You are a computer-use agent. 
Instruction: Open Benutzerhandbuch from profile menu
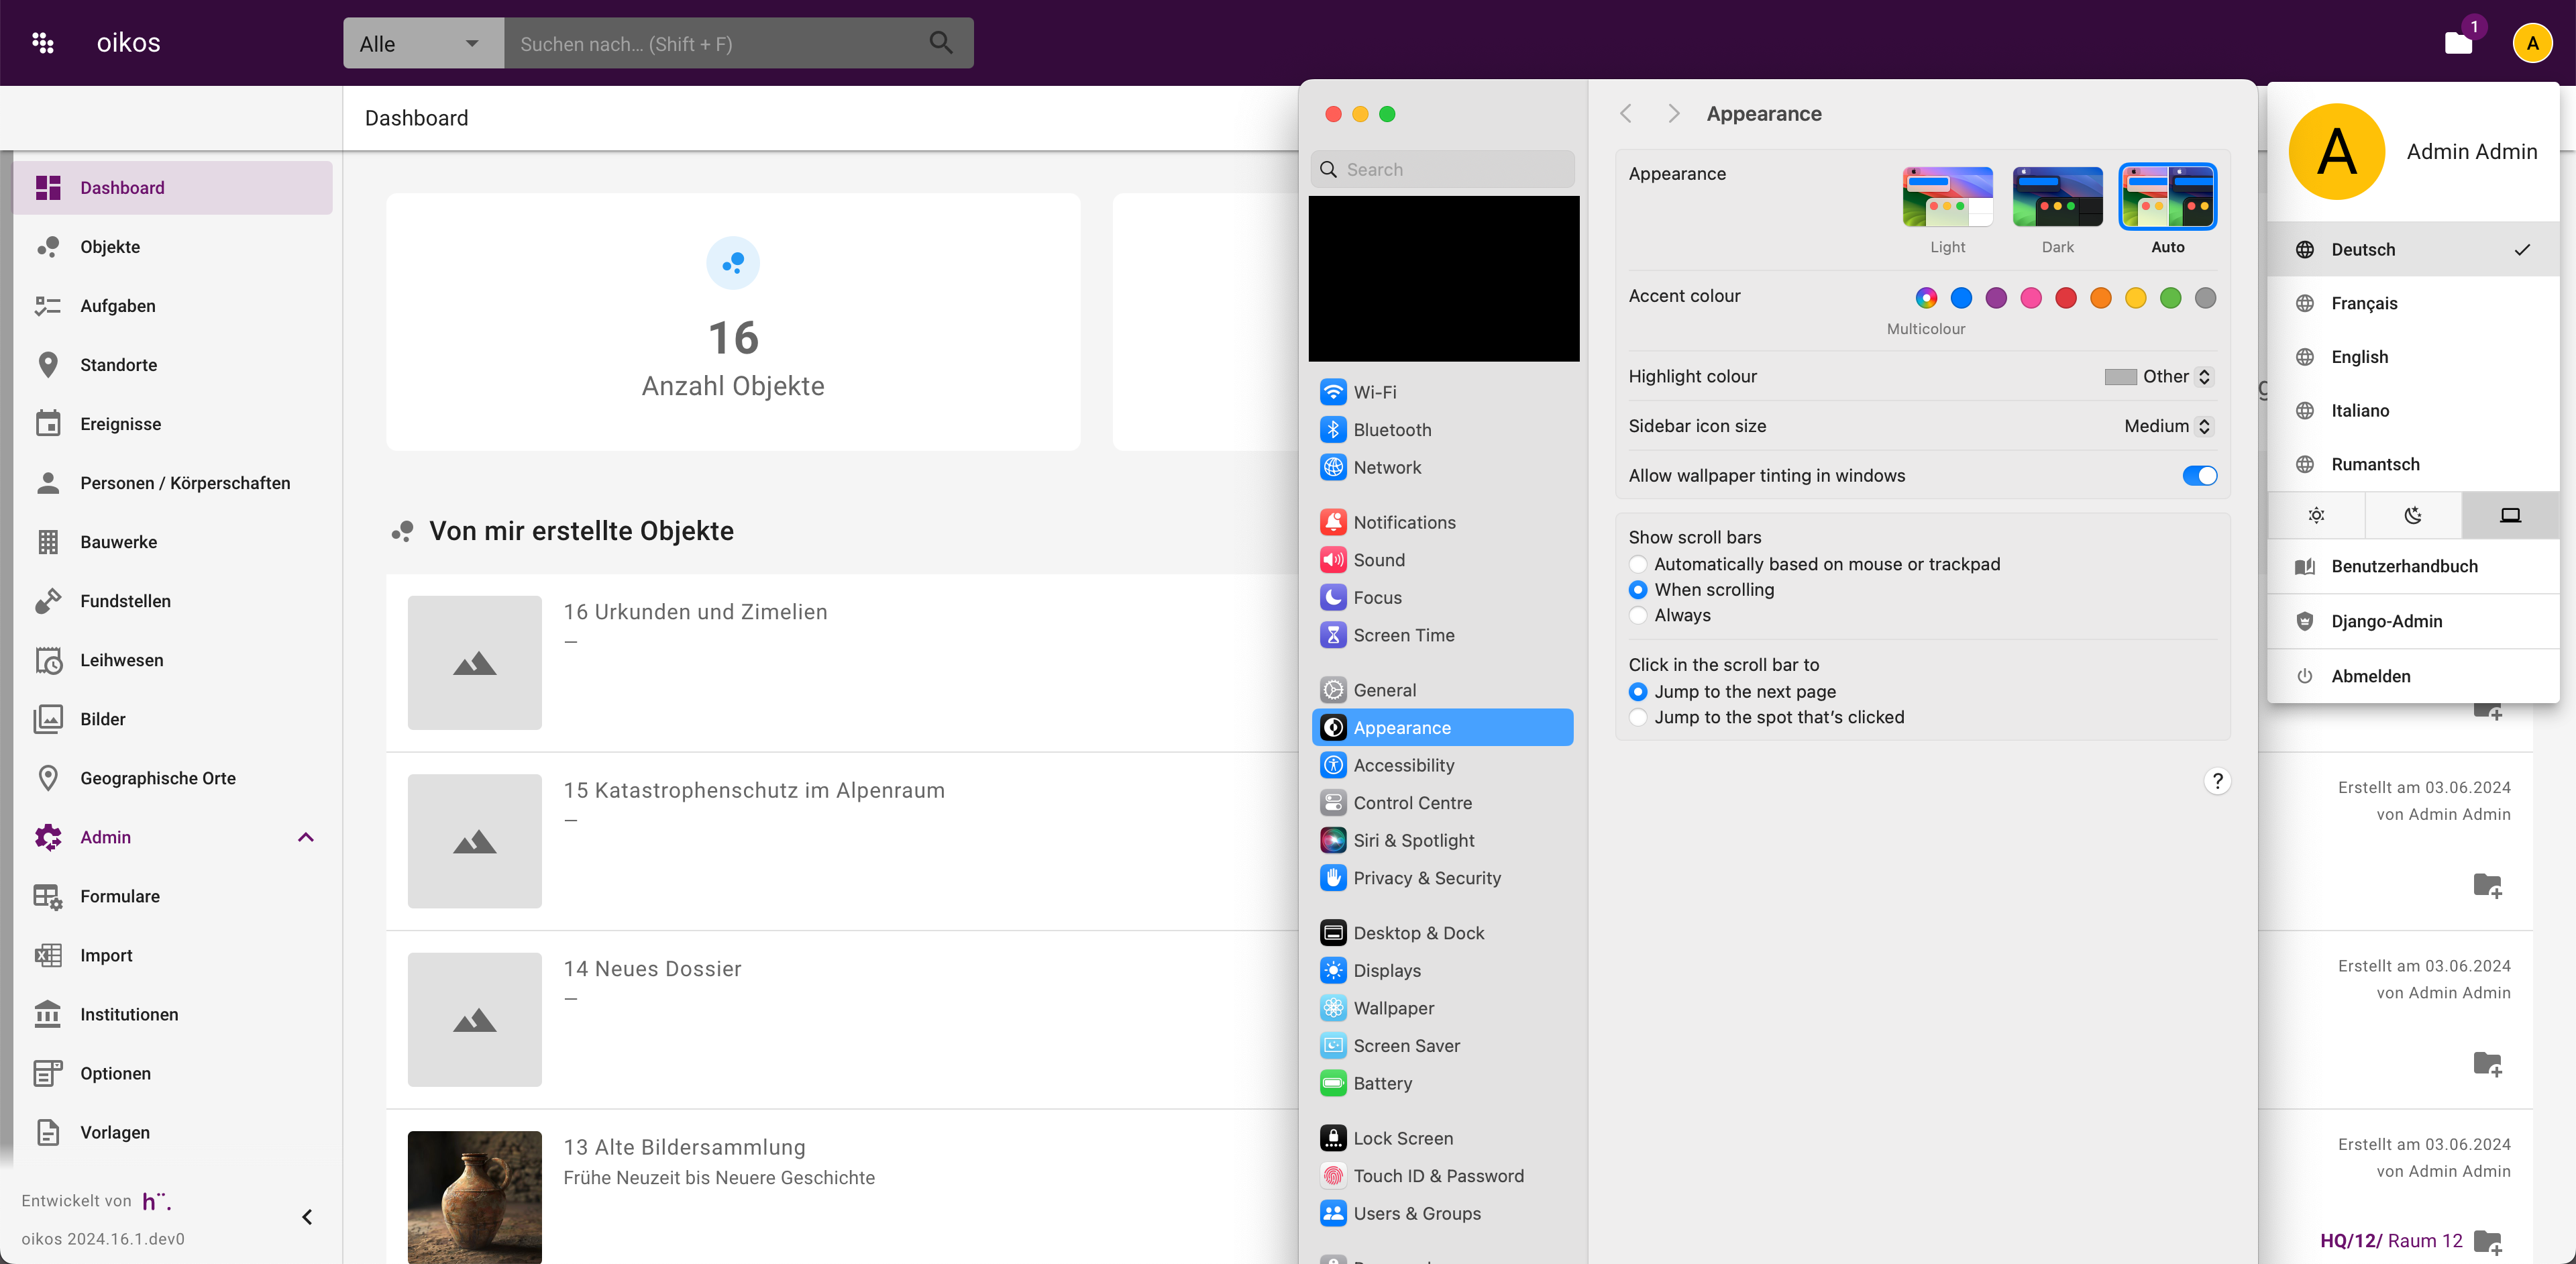pyautogui.click(x=2405, y=566)
